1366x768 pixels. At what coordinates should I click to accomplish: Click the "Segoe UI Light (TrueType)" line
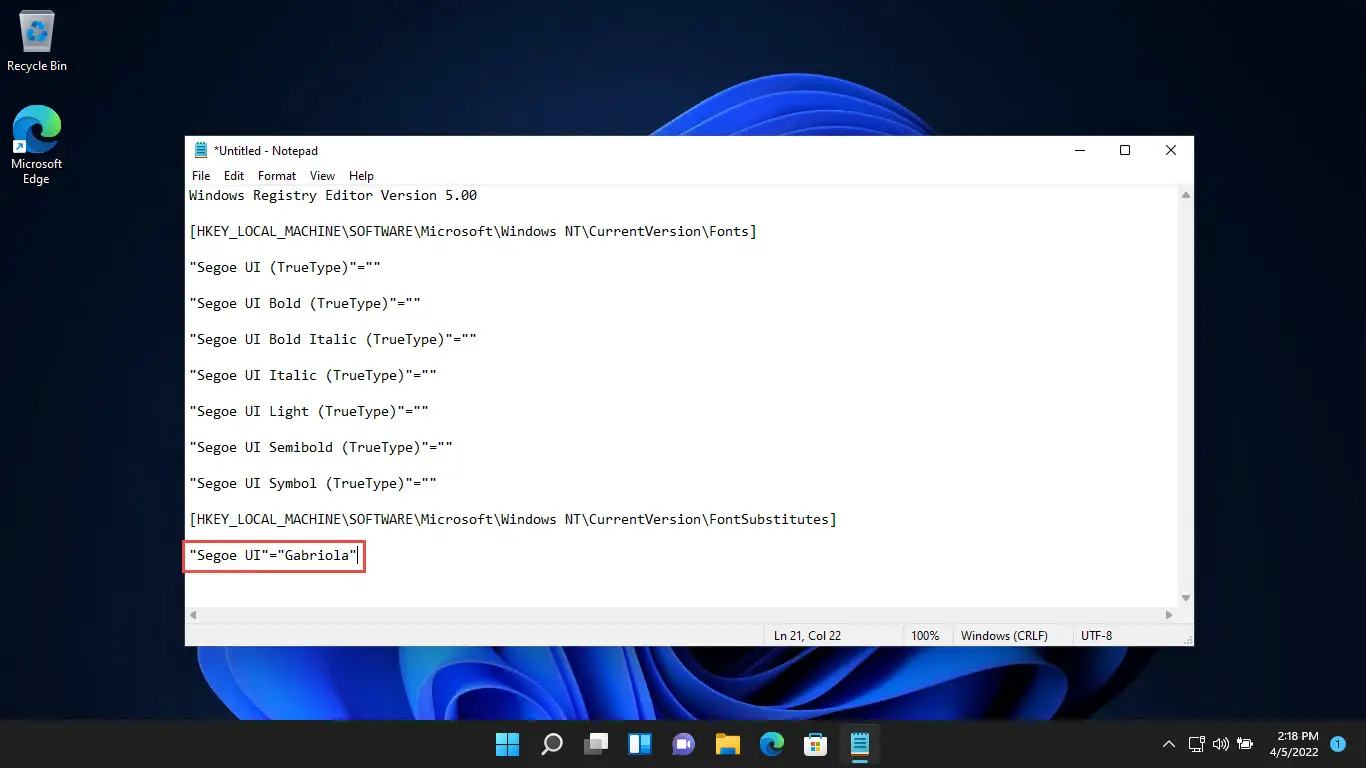tap(309, 412)
